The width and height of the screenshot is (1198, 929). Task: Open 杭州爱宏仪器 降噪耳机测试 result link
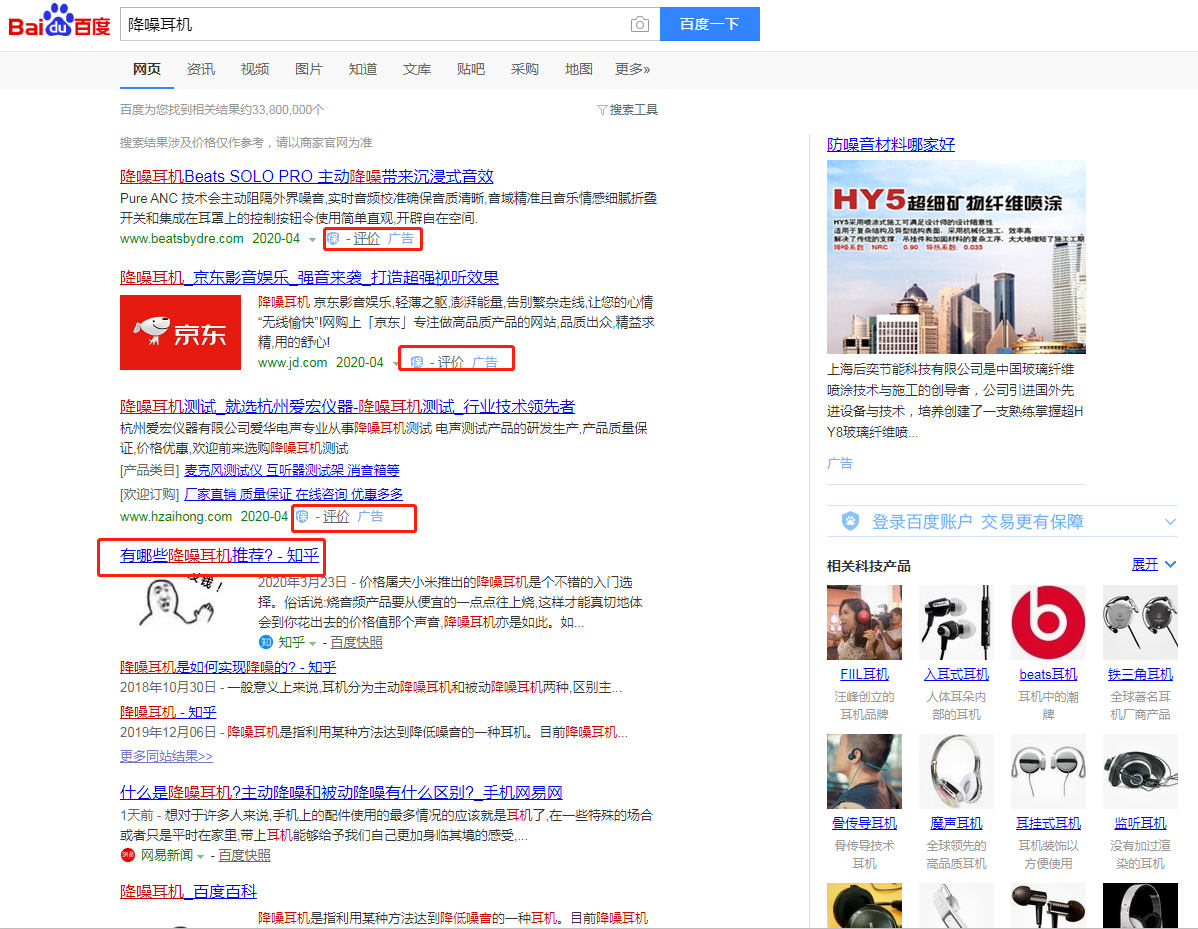point(348,406)
